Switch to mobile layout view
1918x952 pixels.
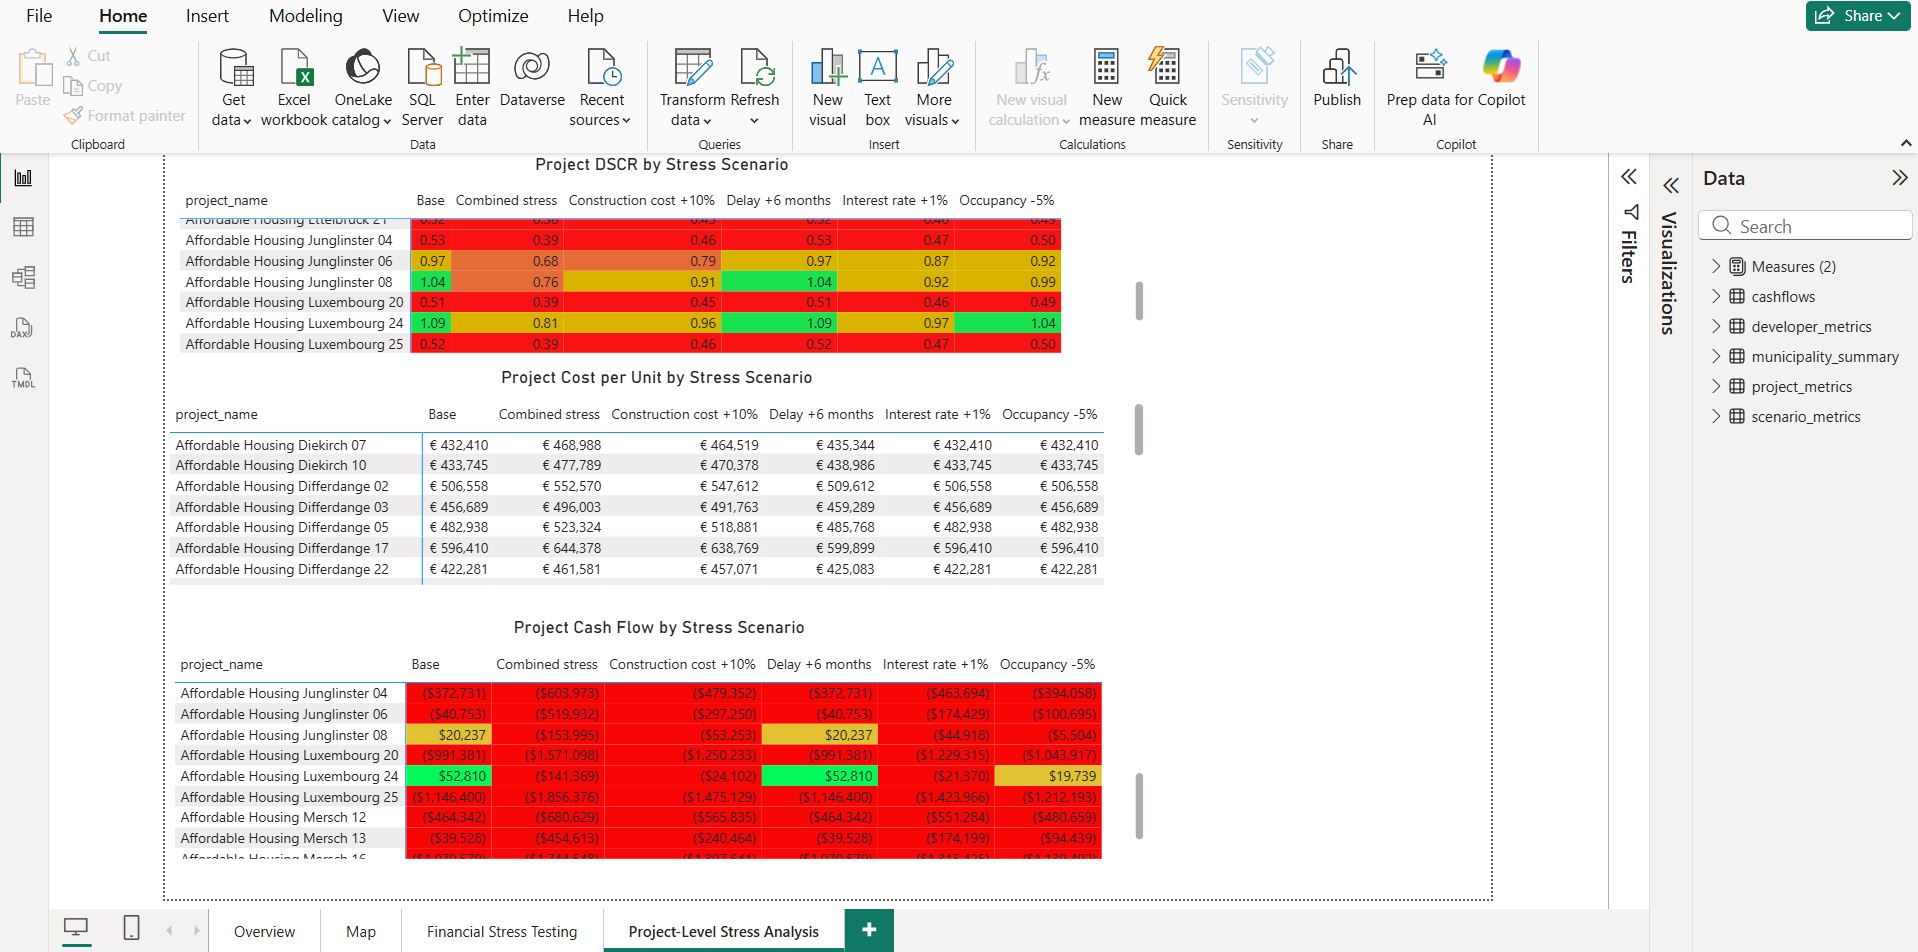pyautogui.click(x=131, y=929)
